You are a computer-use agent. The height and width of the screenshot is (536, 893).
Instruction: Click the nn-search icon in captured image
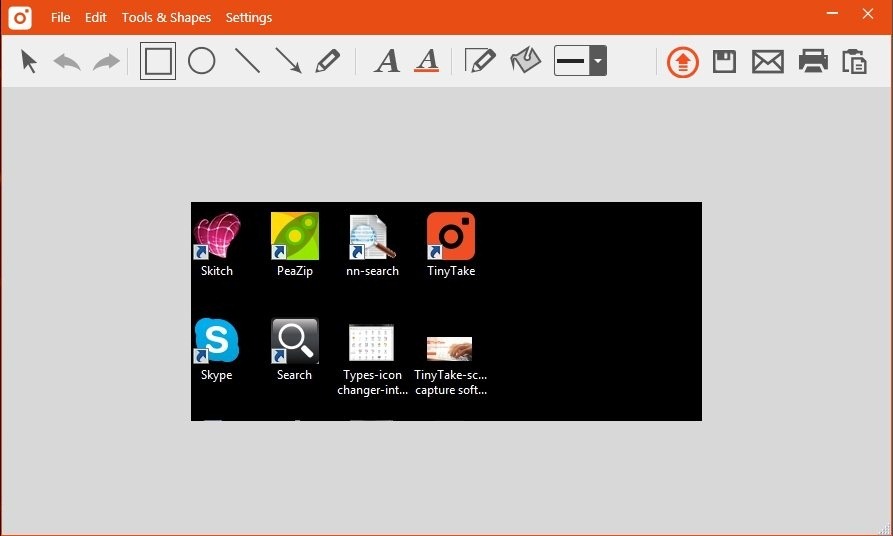pos(372,236)
